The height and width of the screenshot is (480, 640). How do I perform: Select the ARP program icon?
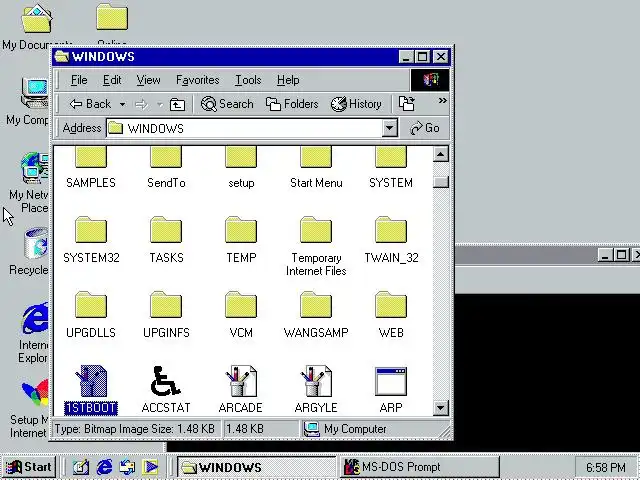[391, 381]
